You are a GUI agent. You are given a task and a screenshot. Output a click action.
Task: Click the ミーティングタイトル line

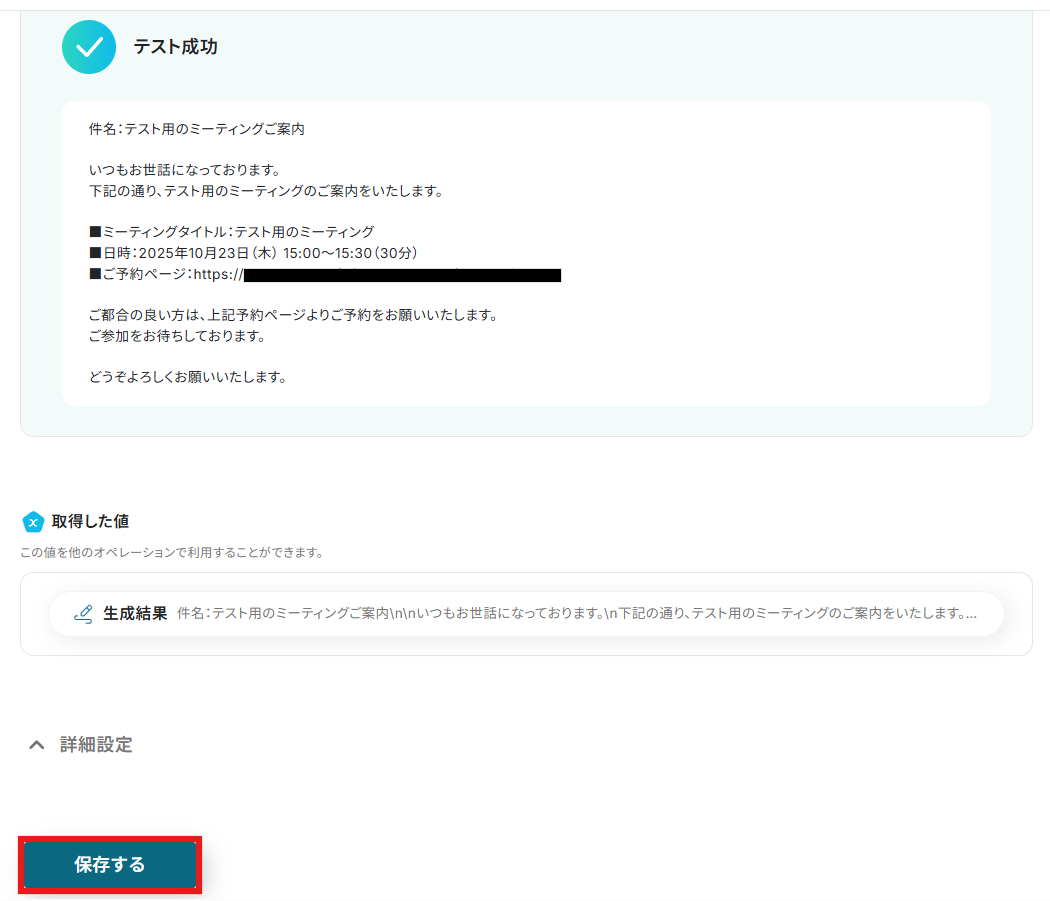(x=232, y=232)
